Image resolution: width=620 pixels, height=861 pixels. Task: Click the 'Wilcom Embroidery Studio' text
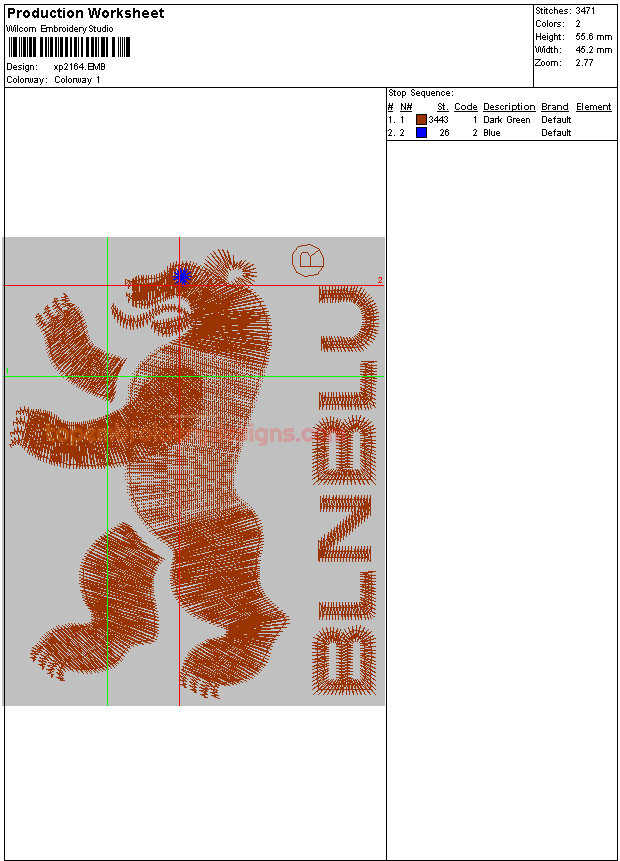(60, 29)
